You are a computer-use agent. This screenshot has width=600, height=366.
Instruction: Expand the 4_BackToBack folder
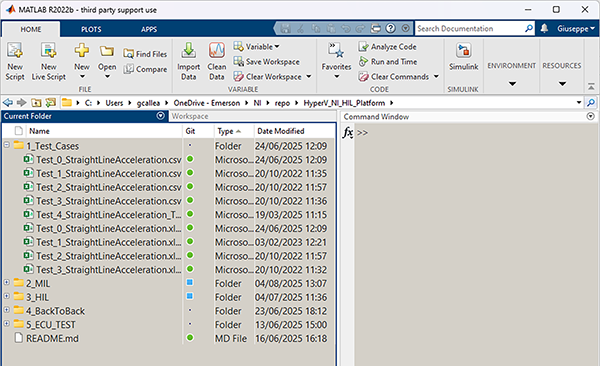pos(7,310)
